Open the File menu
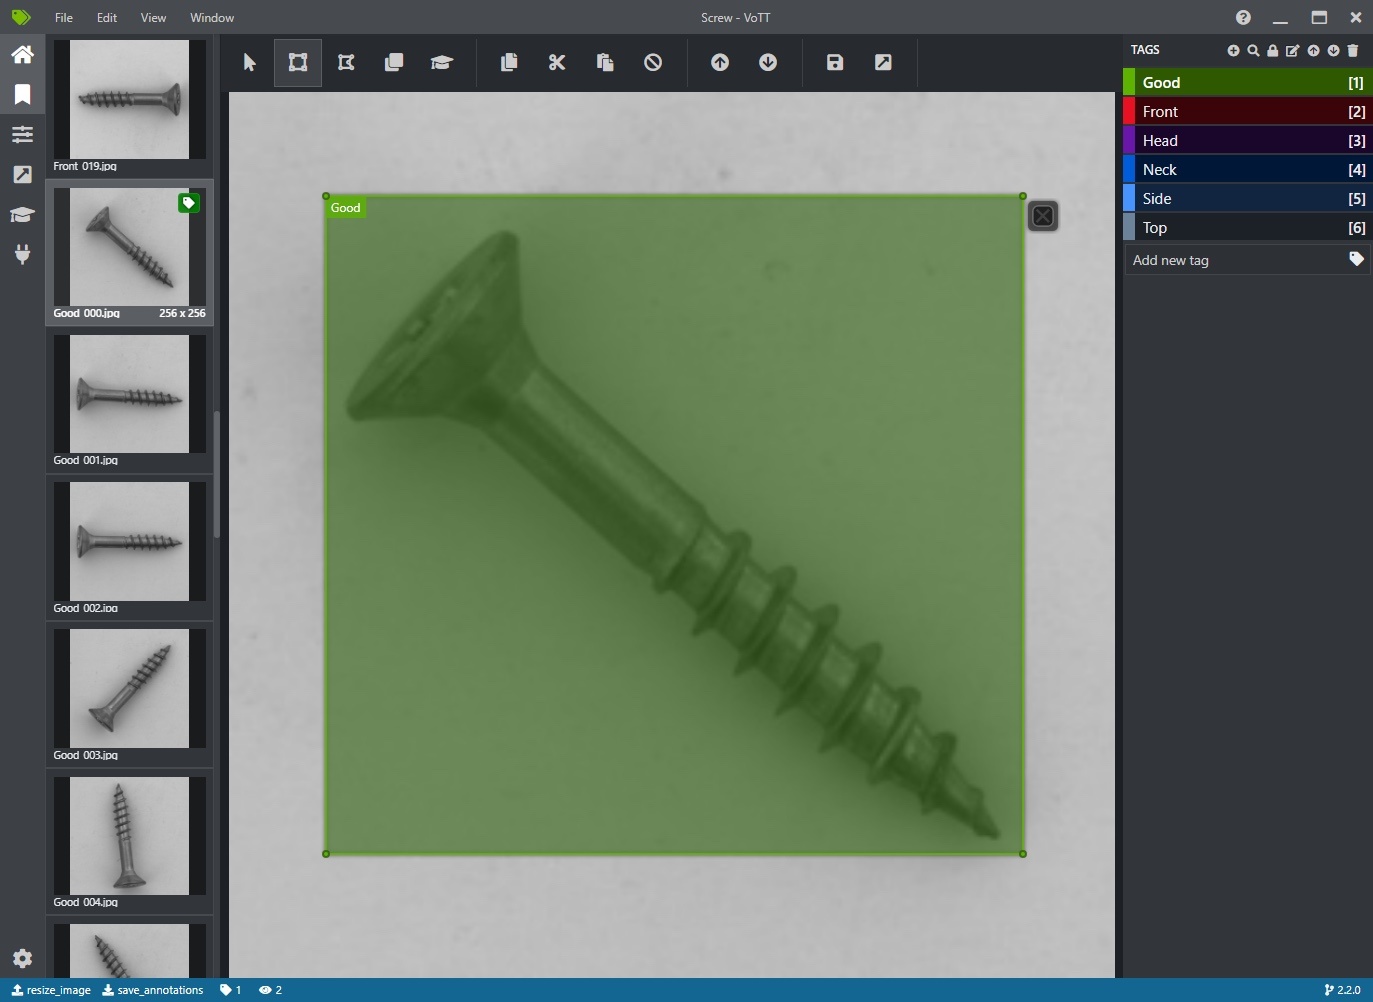1373x1002 pixels. click(x=64, y=17)
